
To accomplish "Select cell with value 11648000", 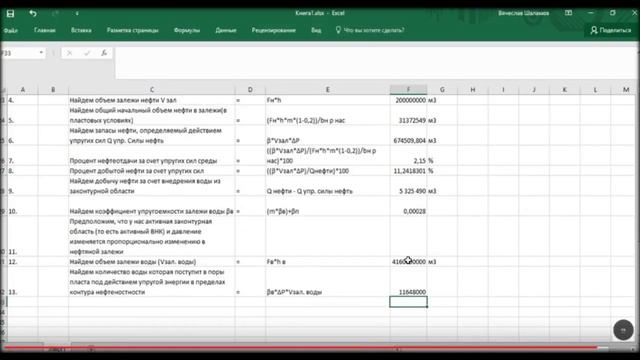I will click(x=408, y=282).
